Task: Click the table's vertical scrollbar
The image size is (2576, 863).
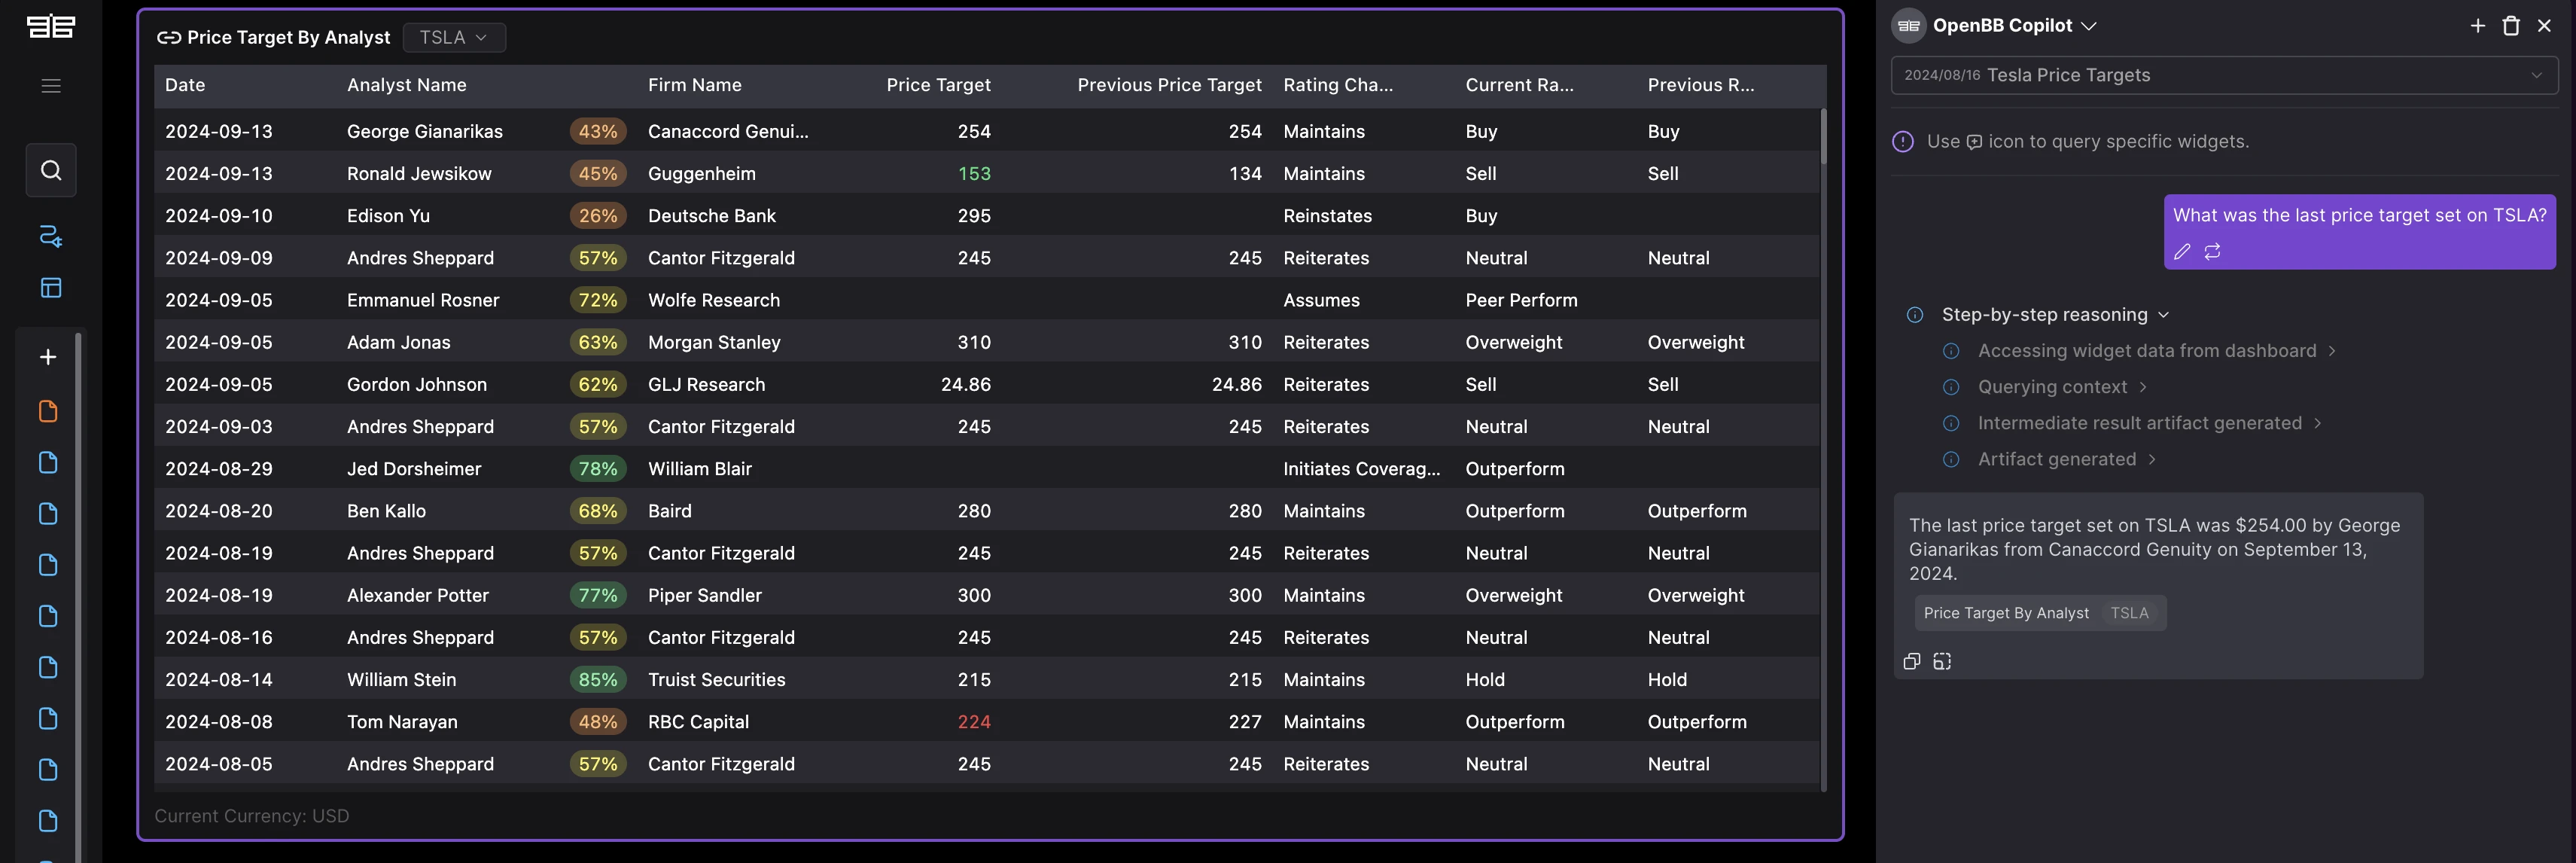Action: click(1823, 136)
